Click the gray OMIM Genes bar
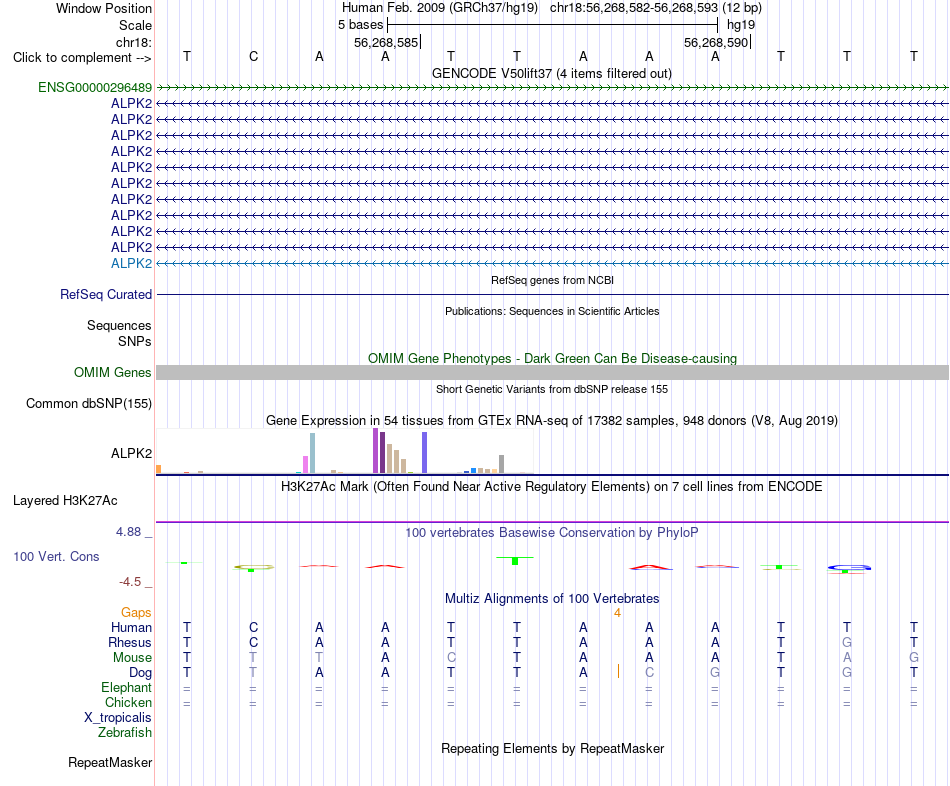Image resolution: width=950 pixels, height=786 pixels. point(552,373)
